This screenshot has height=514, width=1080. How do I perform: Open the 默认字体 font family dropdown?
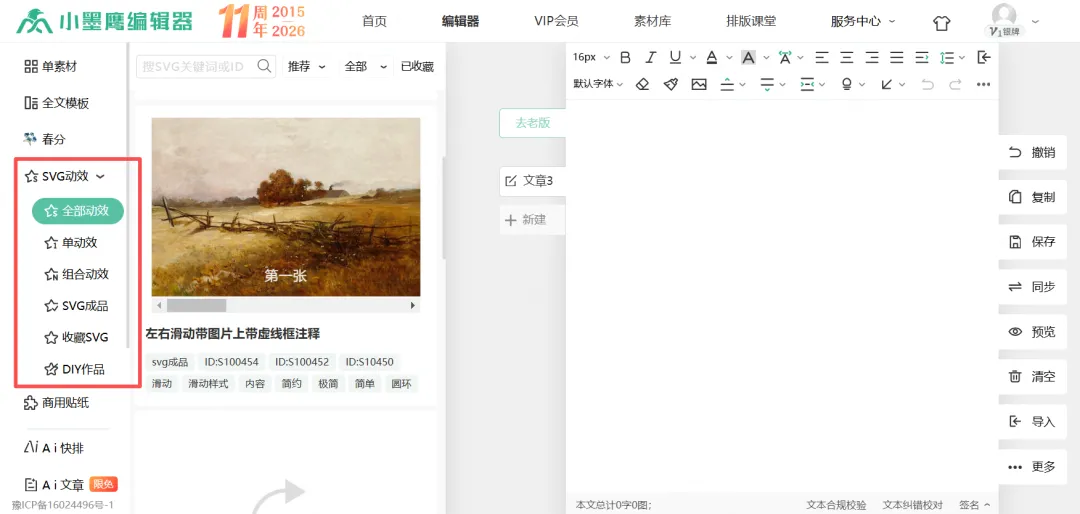598,84
